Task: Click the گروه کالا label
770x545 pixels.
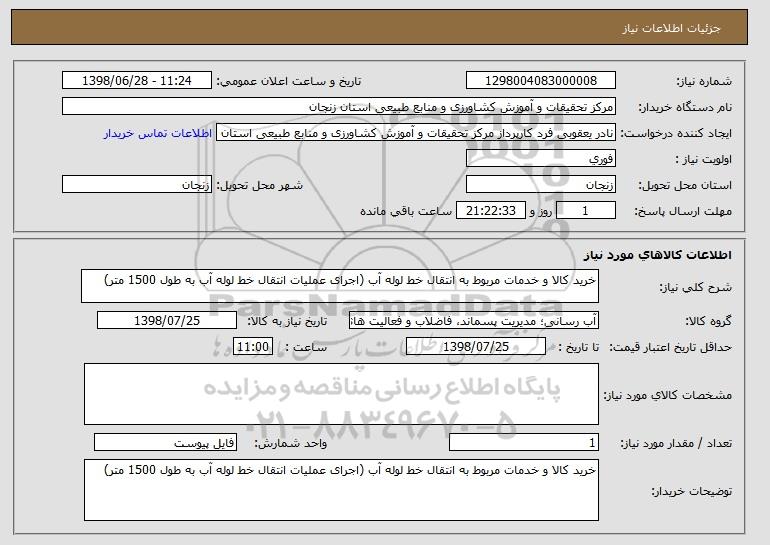Action: pyautogui.click(x=708, y=321)
